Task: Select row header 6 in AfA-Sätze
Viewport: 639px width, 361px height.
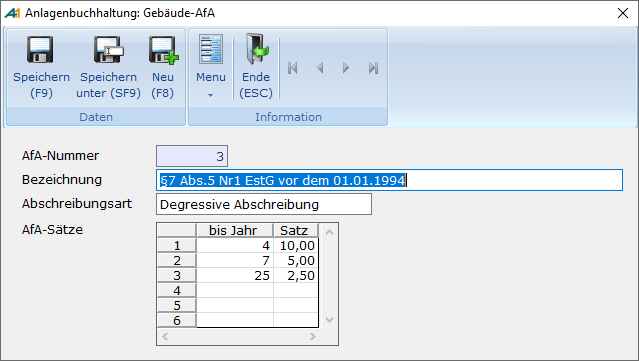Action: 176,320
